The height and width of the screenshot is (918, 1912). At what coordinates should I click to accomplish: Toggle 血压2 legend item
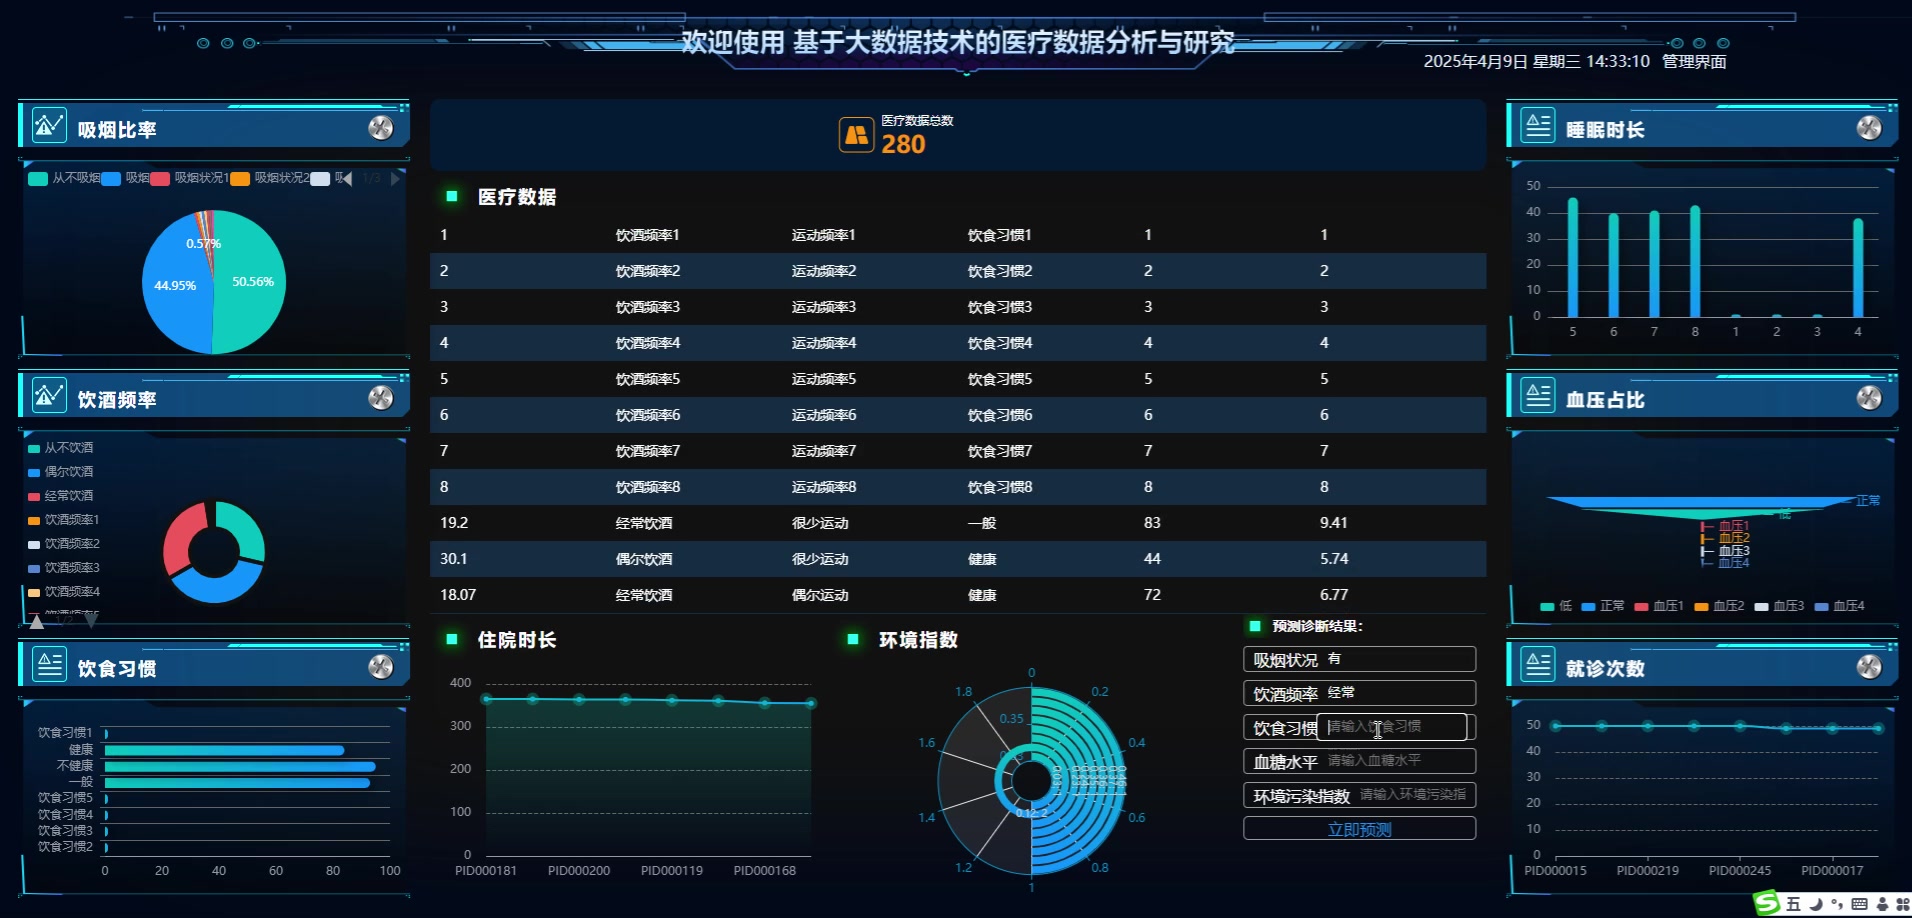pyautogui.click(x=1718, y=606)
